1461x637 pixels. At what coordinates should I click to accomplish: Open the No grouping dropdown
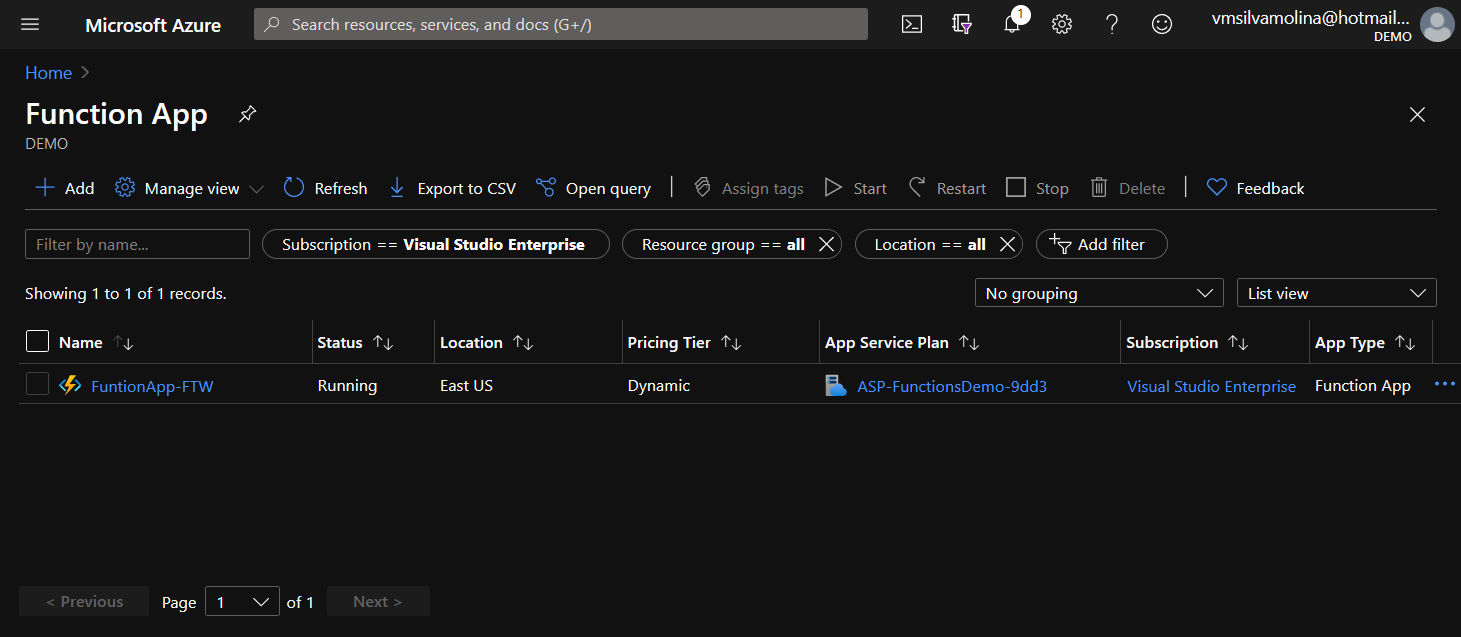1099,293
